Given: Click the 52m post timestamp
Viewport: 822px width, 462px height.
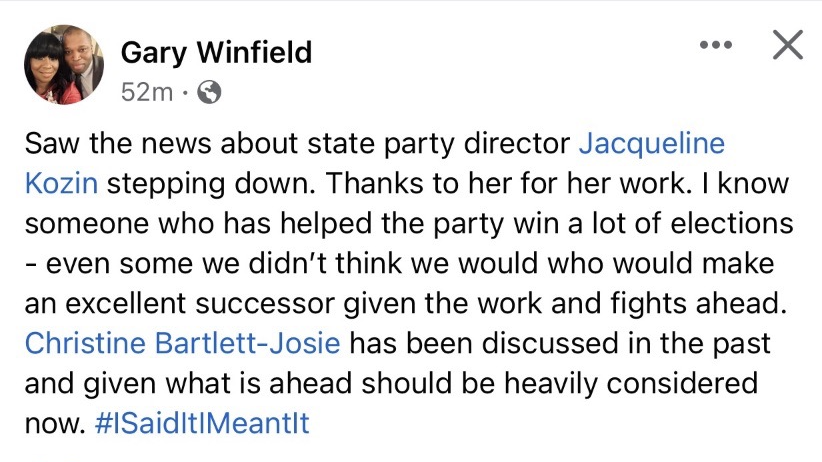Looking at the screenshot, I should (x=146, y=92).
